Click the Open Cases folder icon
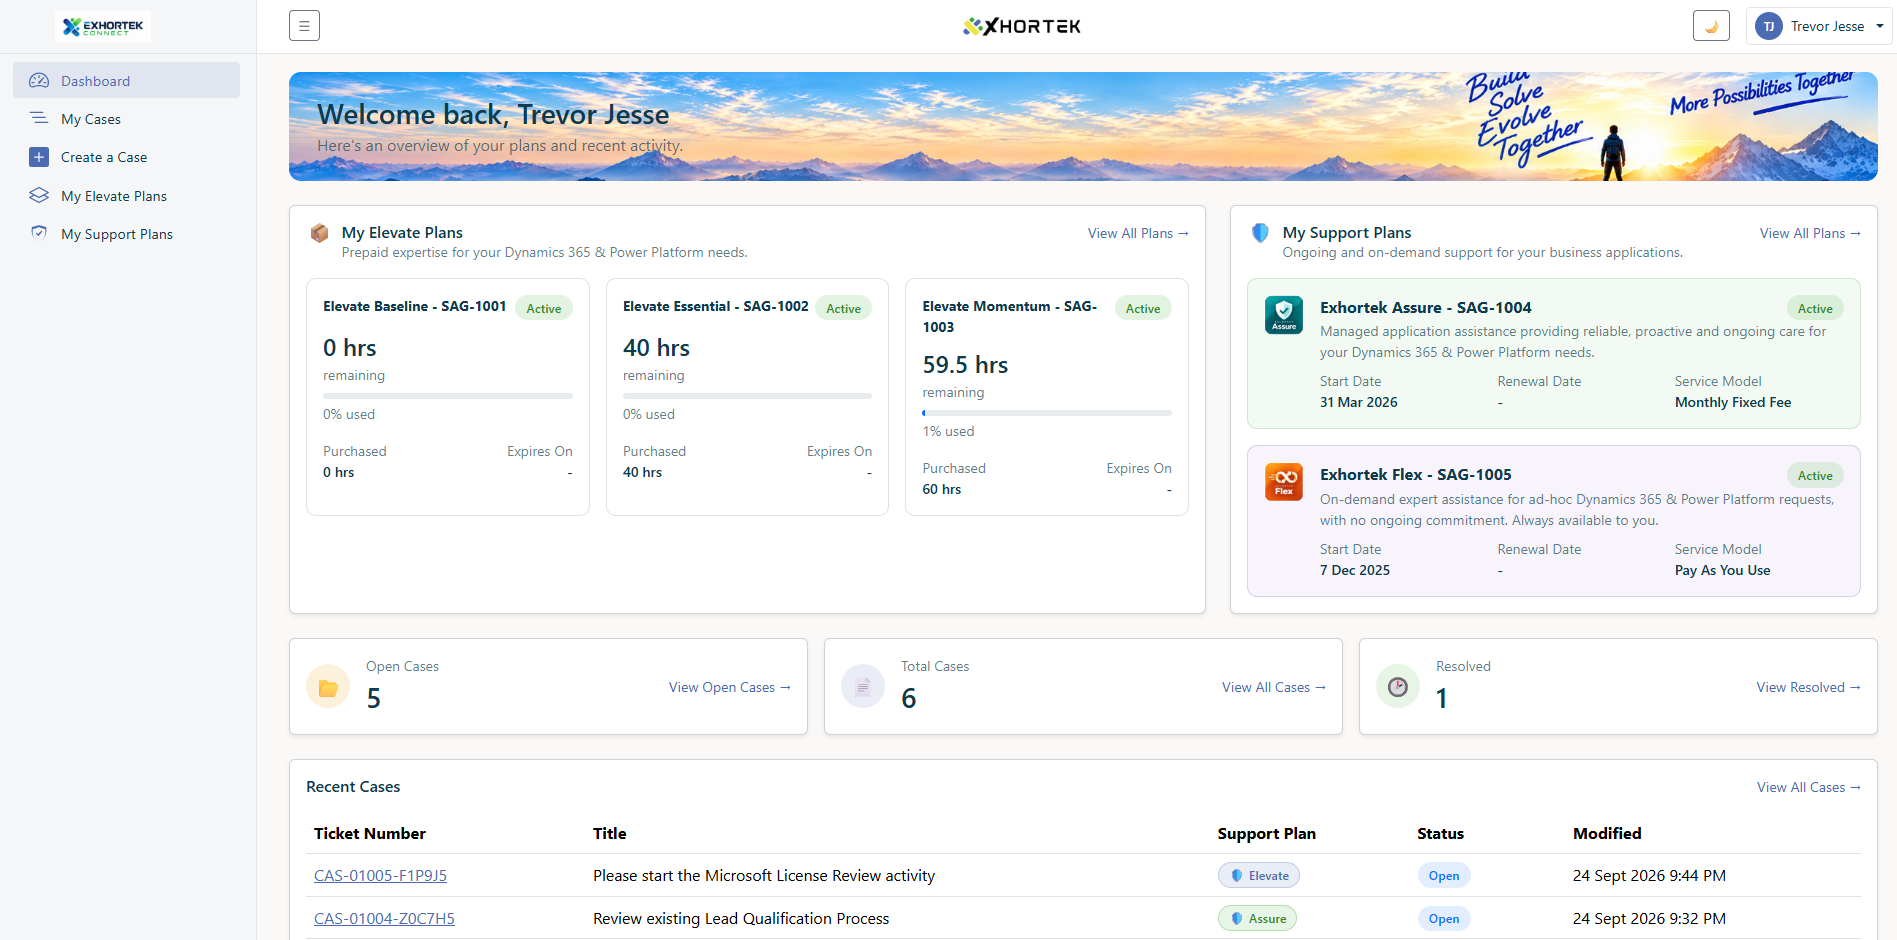The height and width of the screenshot is (940, 1897). pos(328,687)
